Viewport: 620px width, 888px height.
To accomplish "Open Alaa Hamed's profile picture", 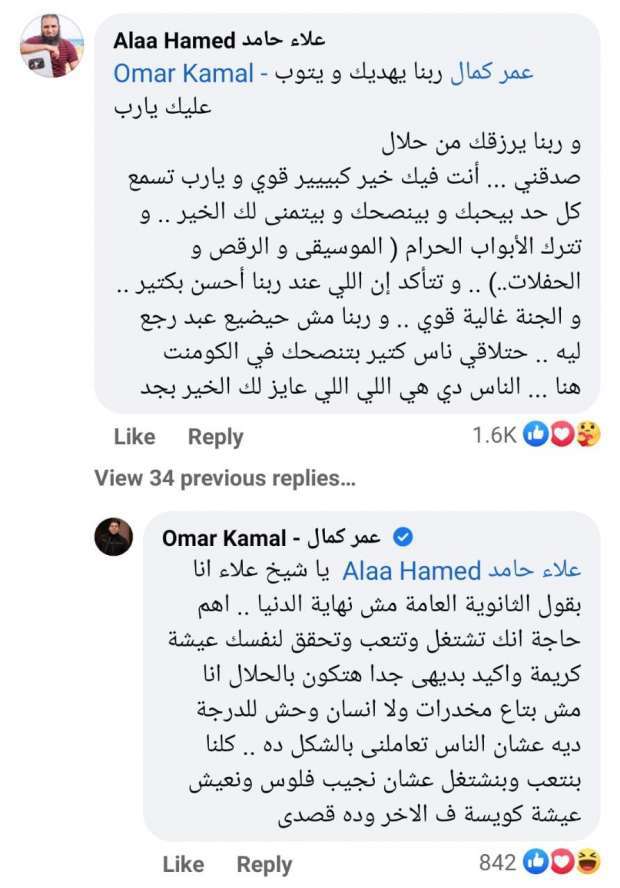I will [52, 45].
